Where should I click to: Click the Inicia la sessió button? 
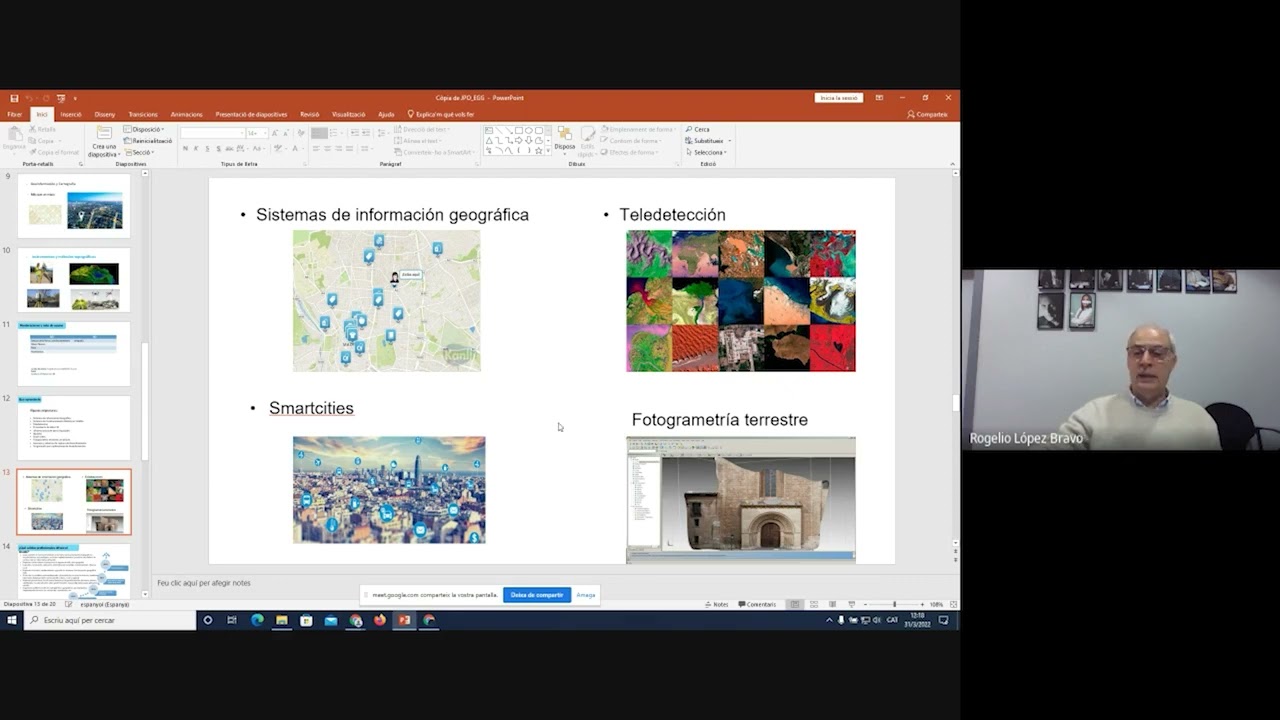pyautogui.click(x=839, y=98)
